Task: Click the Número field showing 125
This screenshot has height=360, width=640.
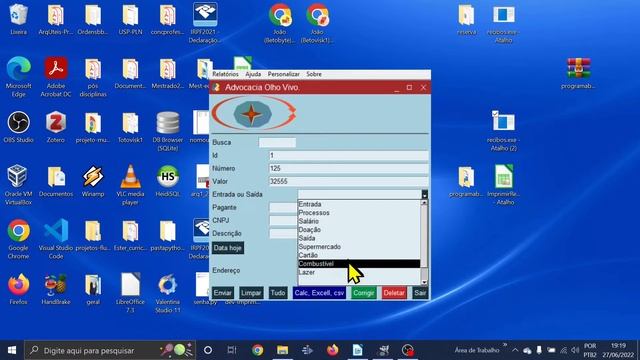Action: click(349, 169)
